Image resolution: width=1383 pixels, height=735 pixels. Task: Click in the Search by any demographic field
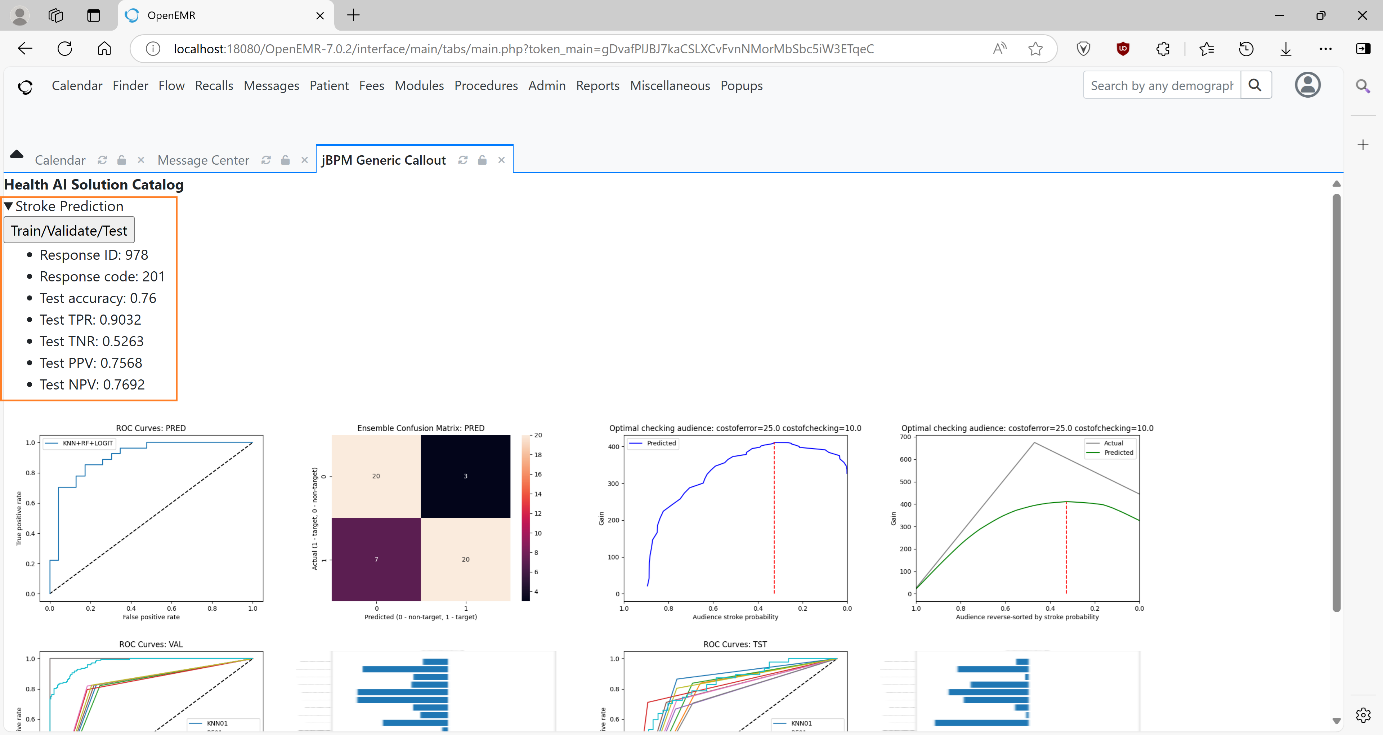point(1160,85)
